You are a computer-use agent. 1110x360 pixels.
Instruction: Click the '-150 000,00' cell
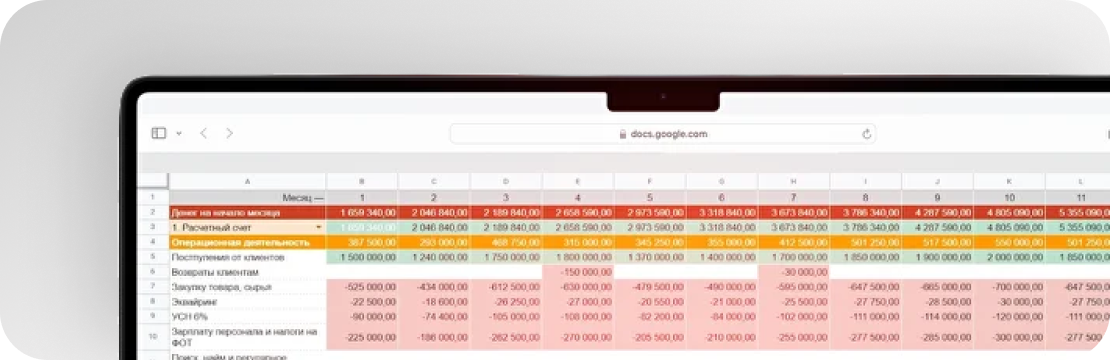[x=578, y=272]
